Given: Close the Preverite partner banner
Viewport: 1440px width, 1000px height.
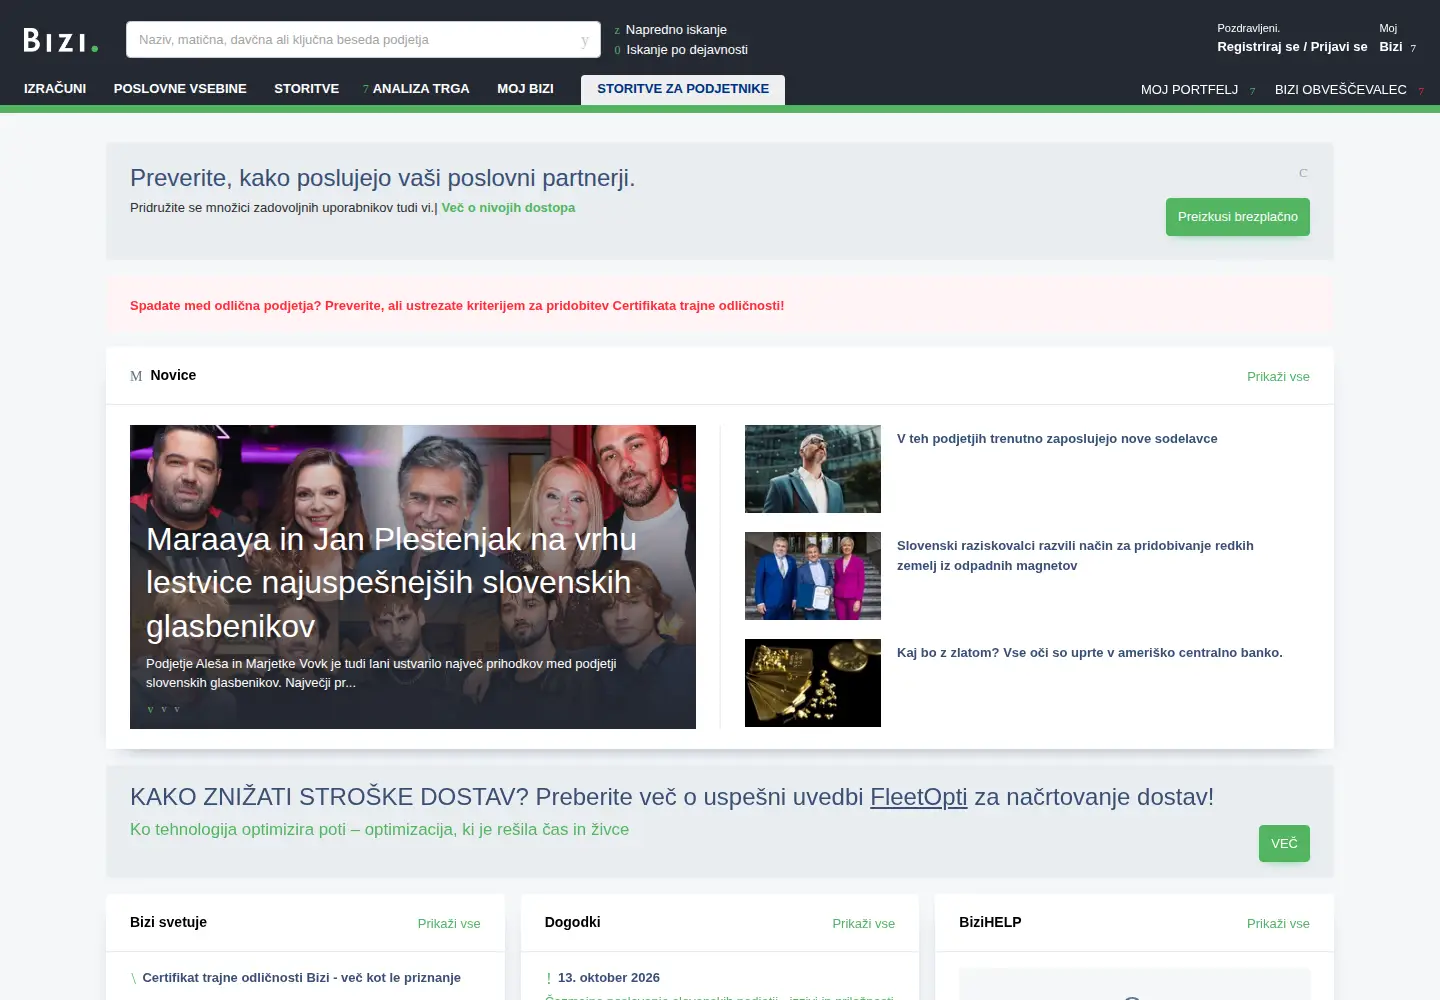Looking at the screenshot, I should pos(1303,173).
